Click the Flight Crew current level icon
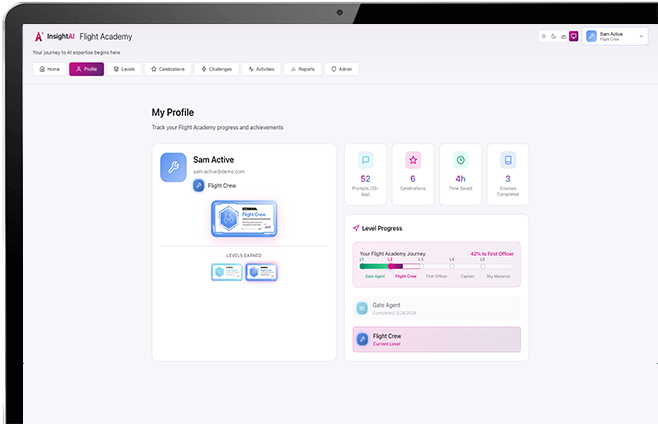Viewport: 658px width, 424px height. 363,340
